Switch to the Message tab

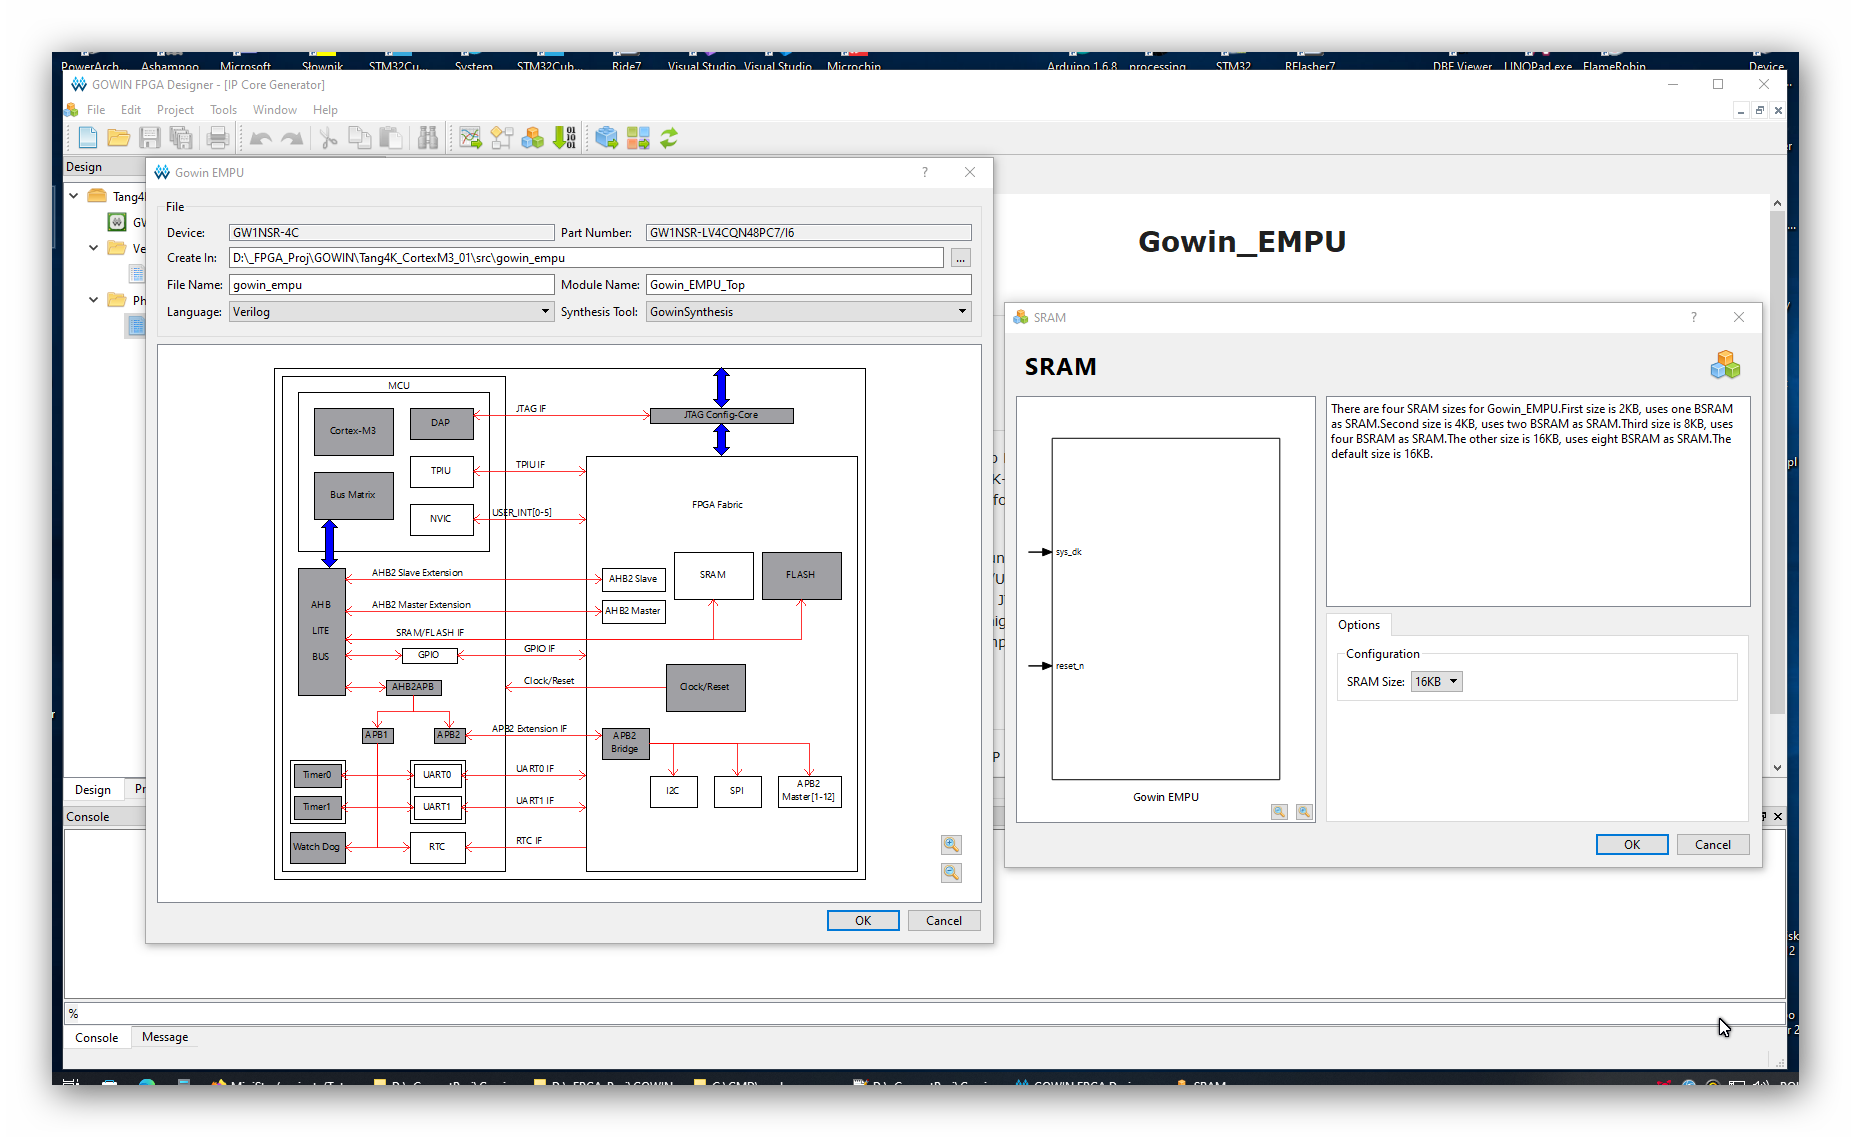tap(165, 1037)
